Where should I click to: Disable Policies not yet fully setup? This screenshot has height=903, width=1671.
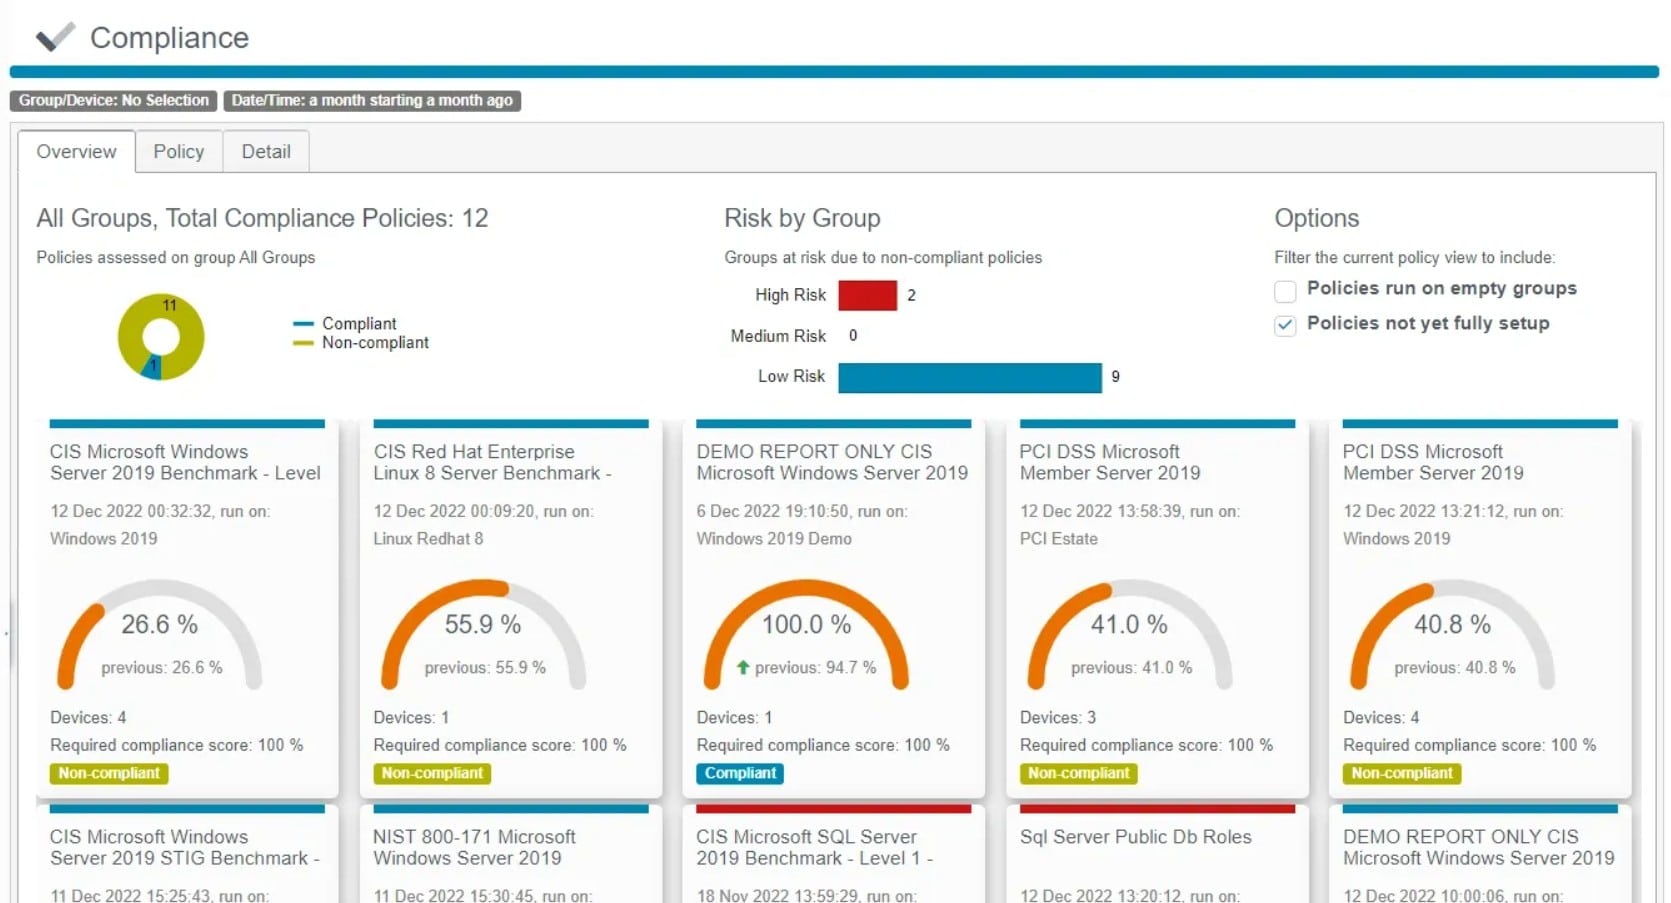point(1284,326)
